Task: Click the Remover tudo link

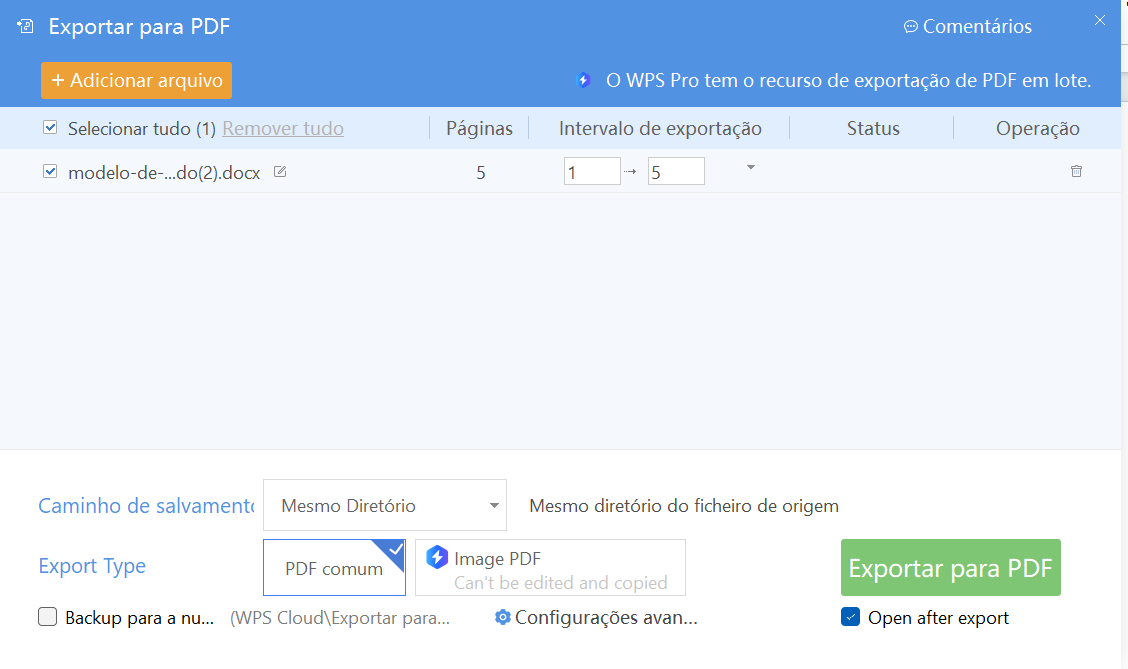Action: (x=282, y=128)
